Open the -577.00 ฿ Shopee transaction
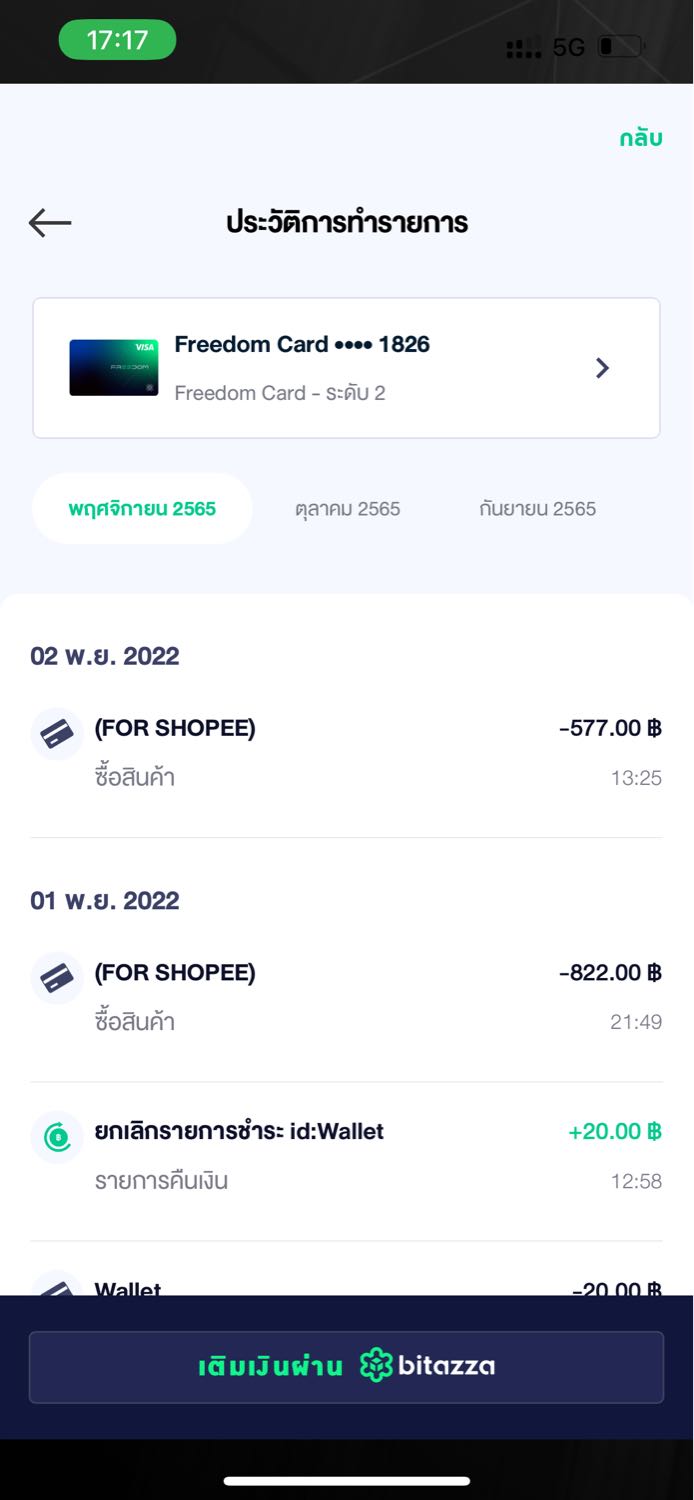694x1500 pixels. pyautogui.click(x=346, y=752)
